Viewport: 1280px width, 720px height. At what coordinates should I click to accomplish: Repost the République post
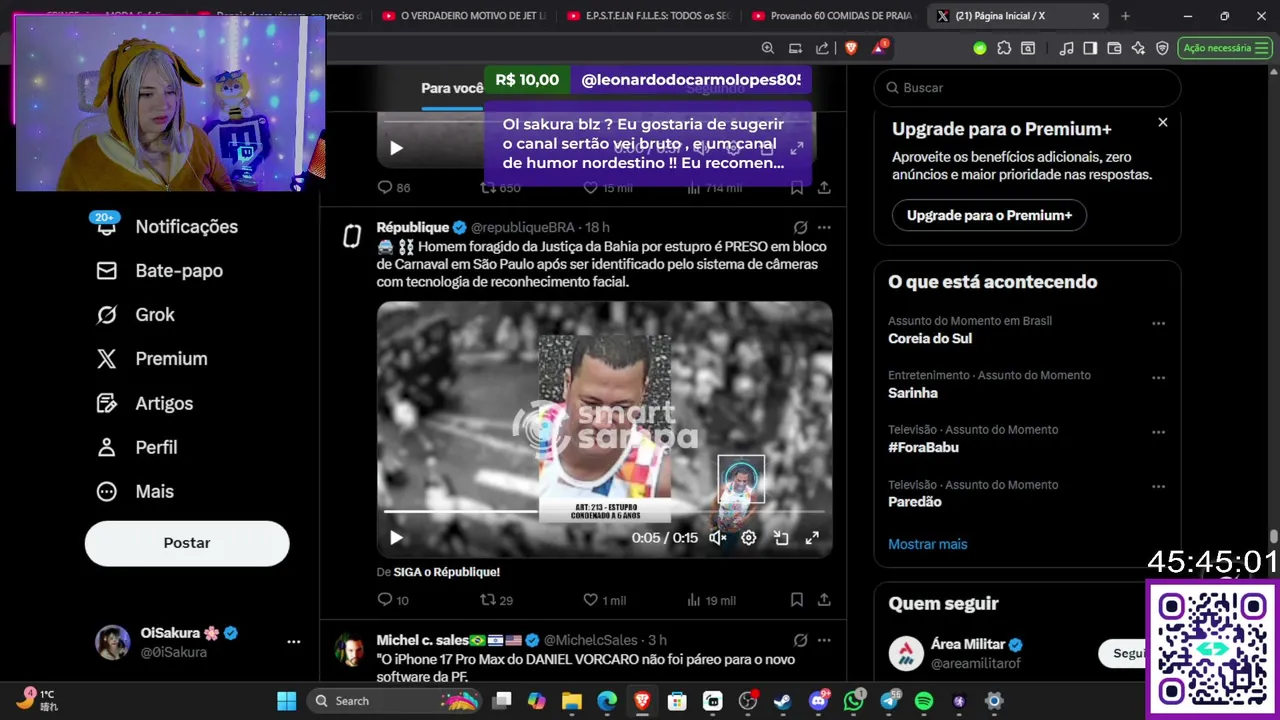click(496, 600)
